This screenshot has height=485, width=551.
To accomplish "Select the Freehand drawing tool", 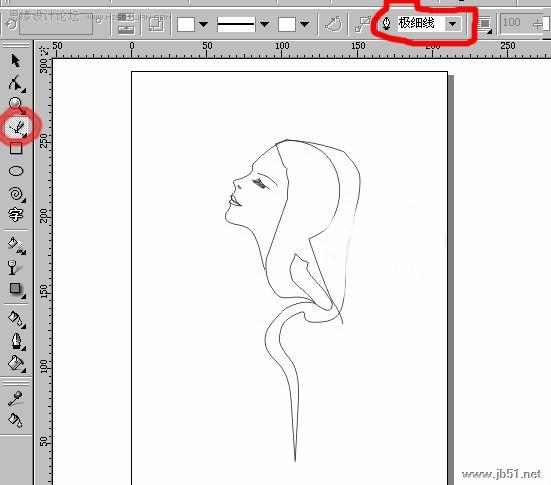I will point(17,128).
